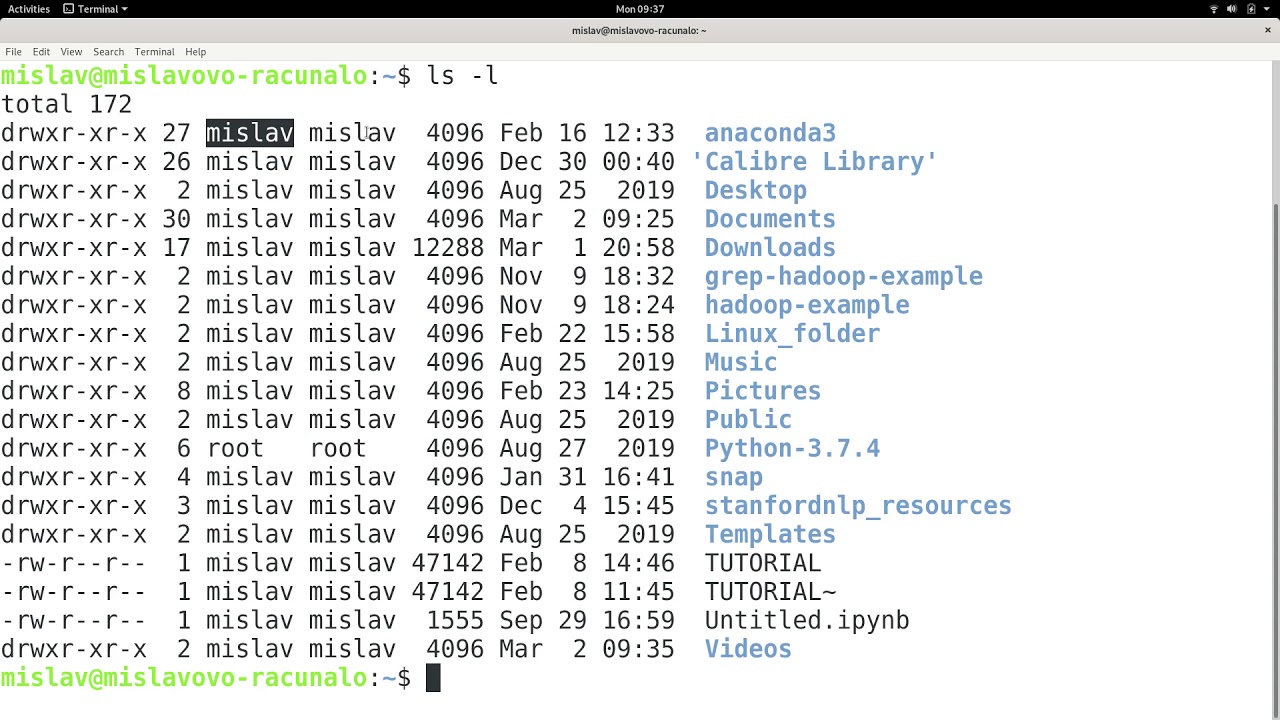1280x720 pixels.
Task: Click the window title mislav@mislavovo-racunalo
Action: click(x=640, y=30)
